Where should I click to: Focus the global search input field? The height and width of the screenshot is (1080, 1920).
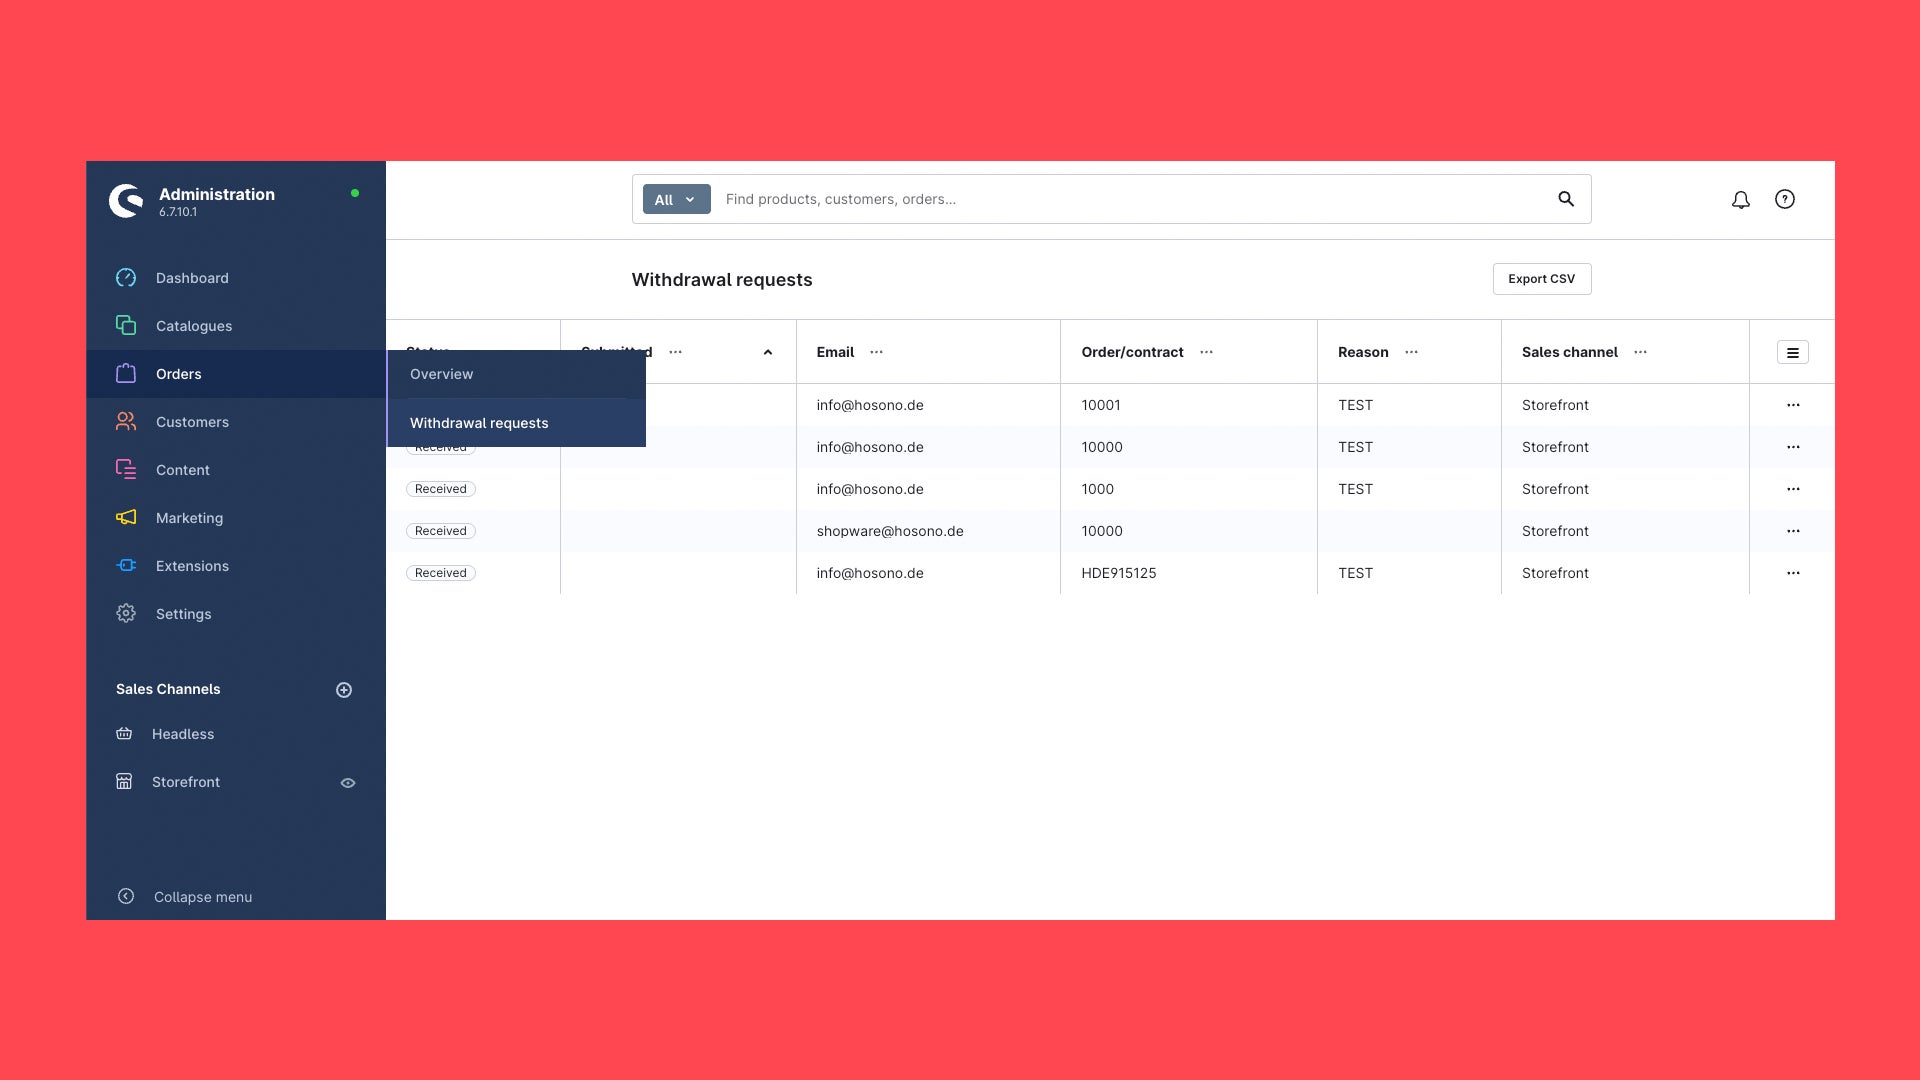(1130, 199)
